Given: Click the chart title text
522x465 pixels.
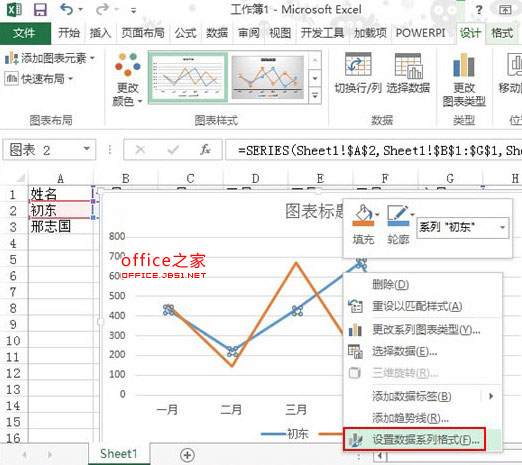Looking at the screenshot, I should tap(314, 211).
